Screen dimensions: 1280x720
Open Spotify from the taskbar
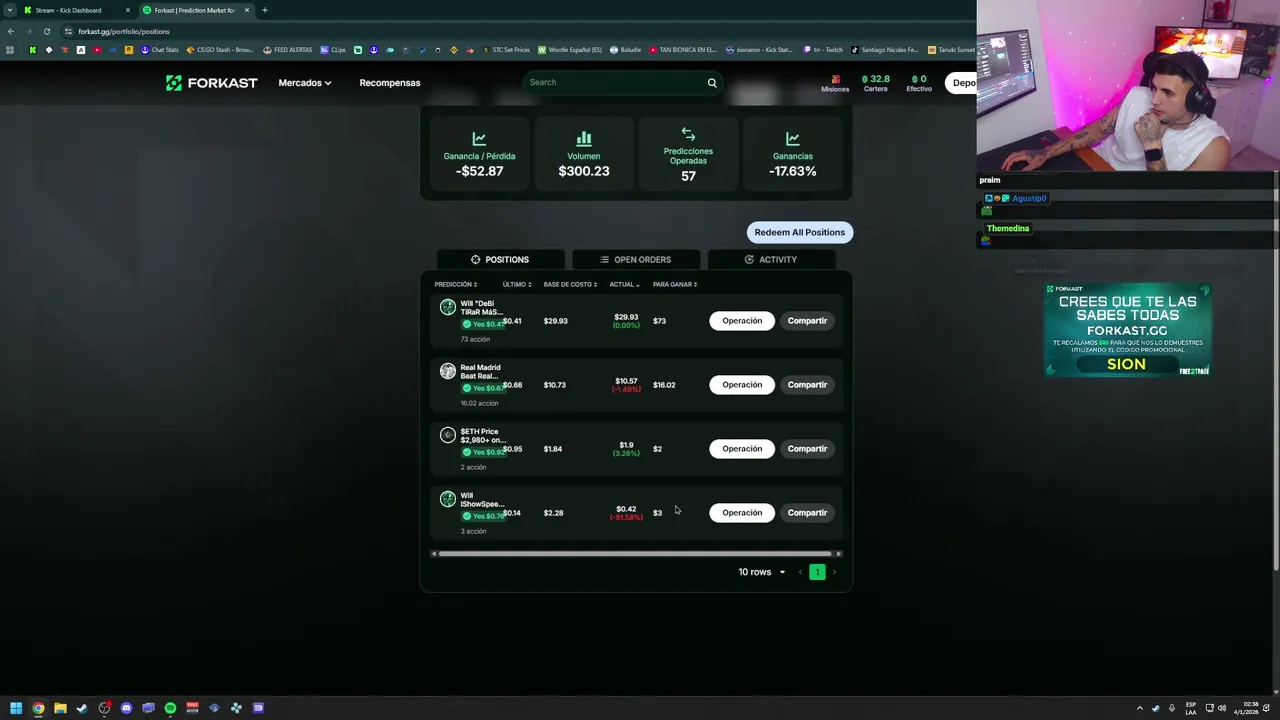tap(170, 708)
